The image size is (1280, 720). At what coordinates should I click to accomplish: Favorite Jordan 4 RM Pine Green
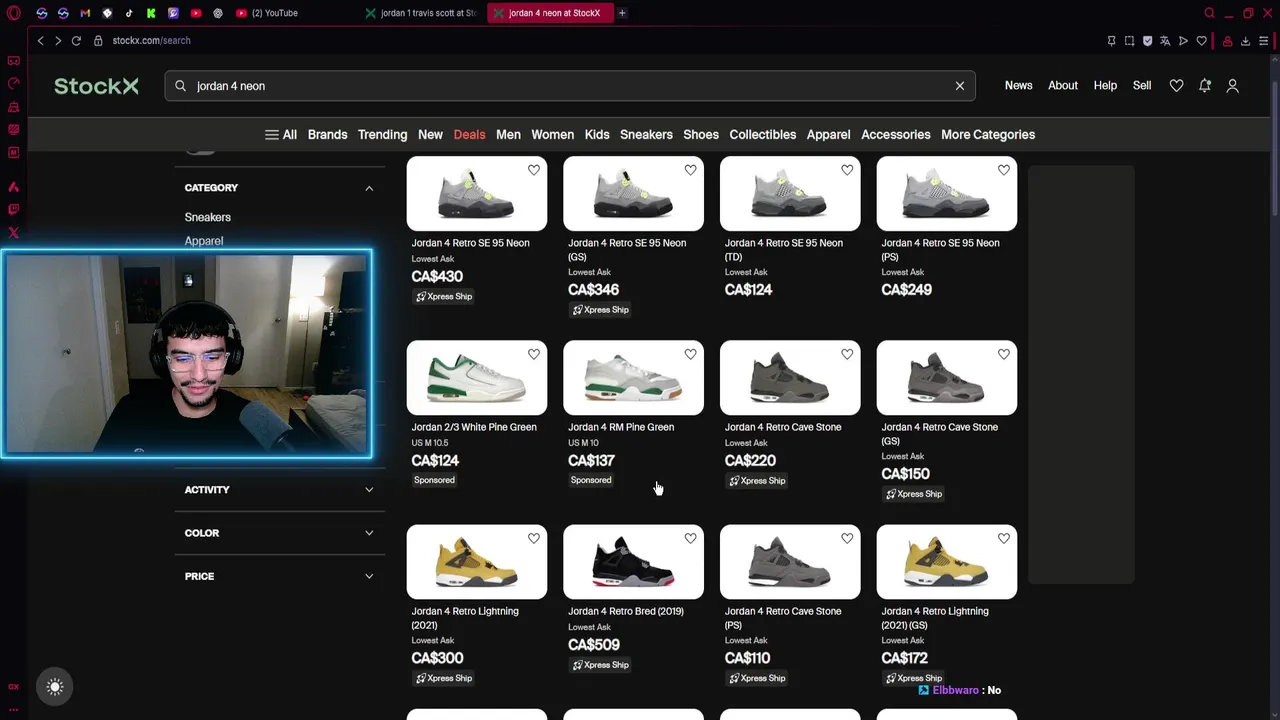point(690,354)
